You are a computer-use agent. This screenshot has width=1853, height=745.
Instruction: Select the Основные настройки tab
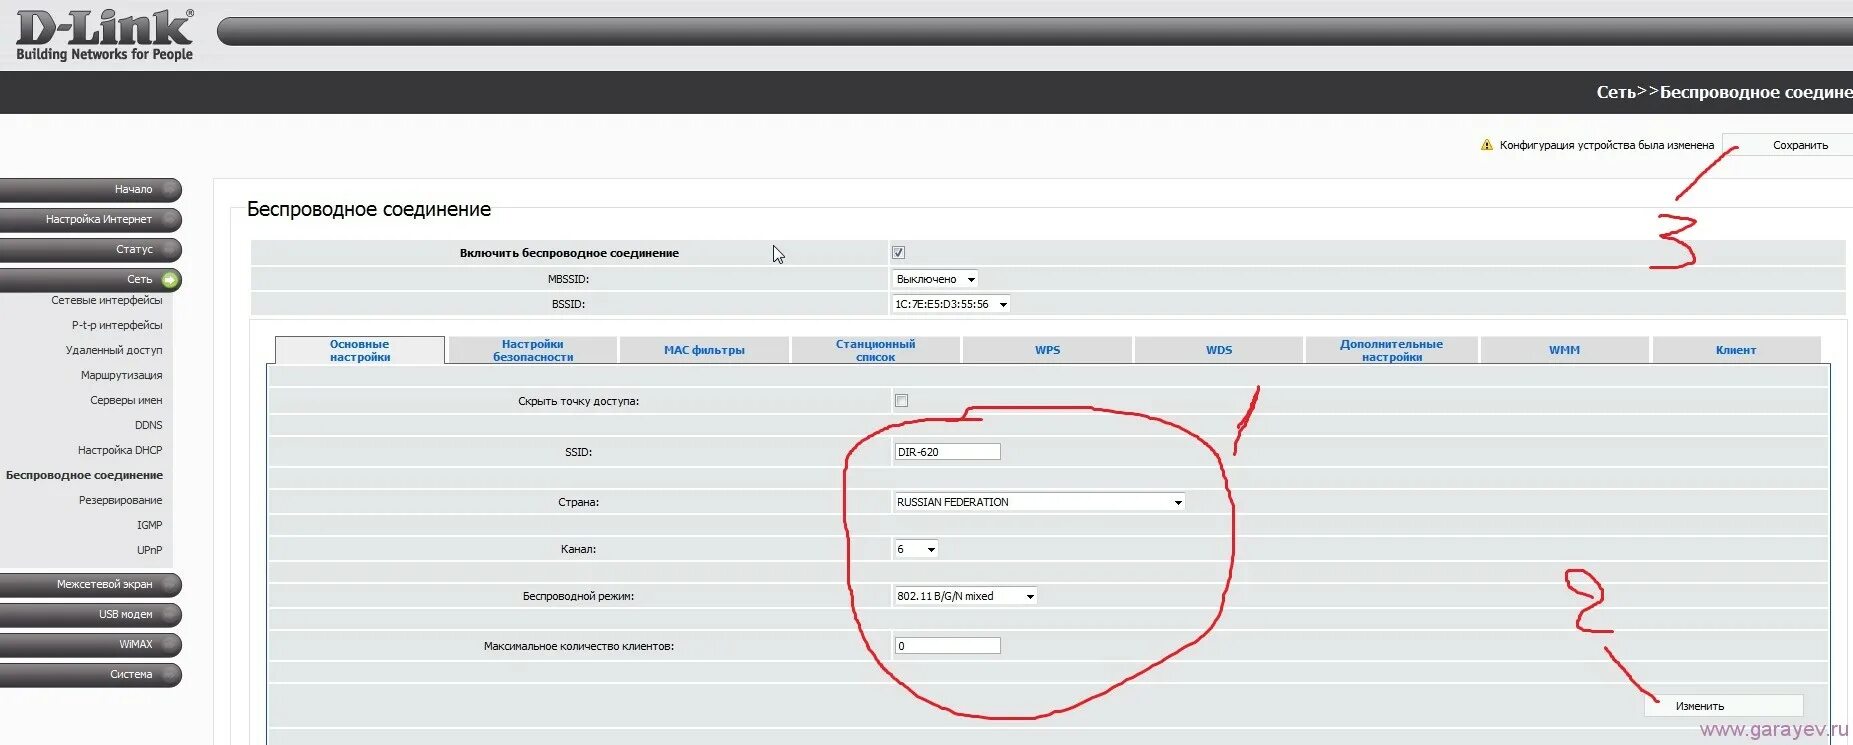pyautogui.click(x=360, y=350)
